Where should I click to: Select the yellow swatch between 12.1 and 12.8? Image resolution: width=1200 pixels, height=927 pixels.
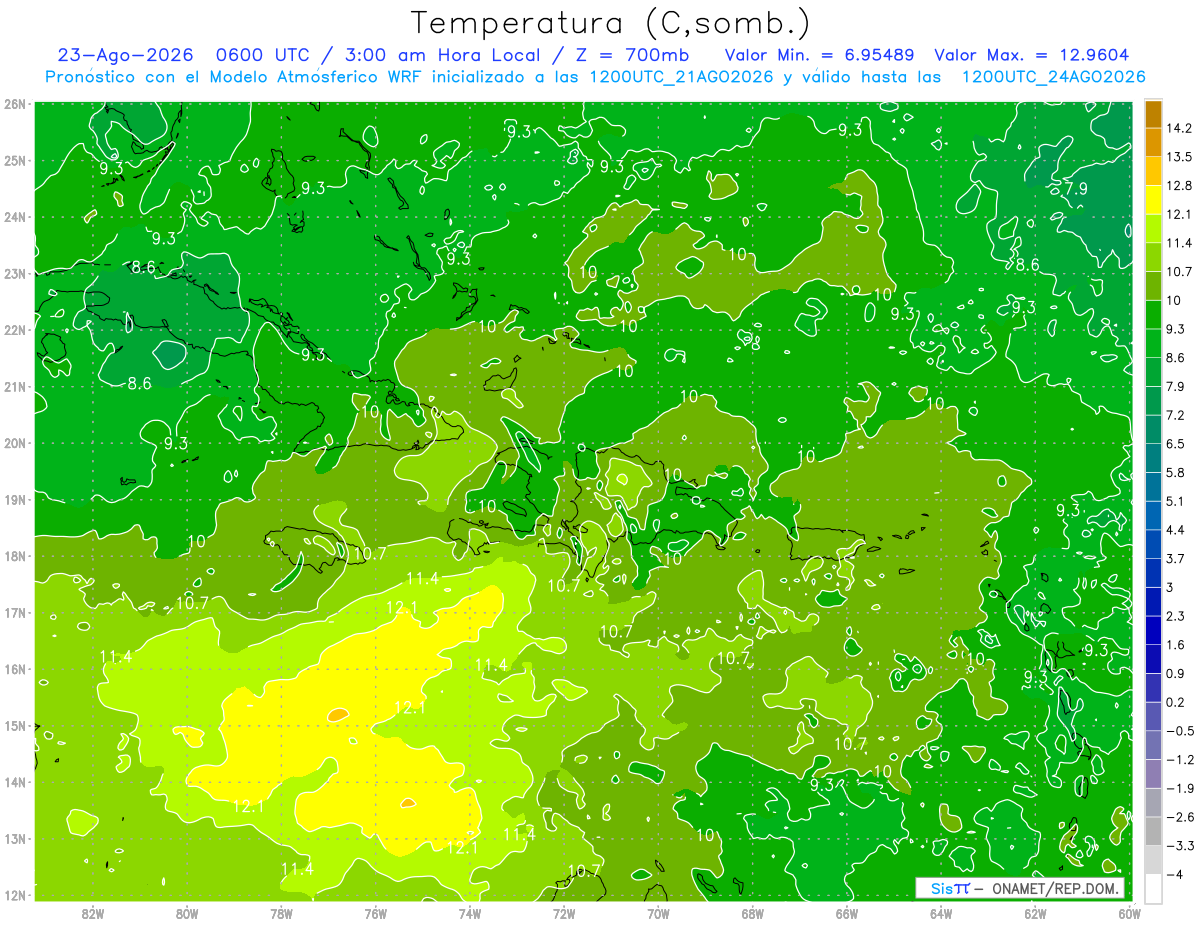pyautogui.click(x=1153, y=199)
